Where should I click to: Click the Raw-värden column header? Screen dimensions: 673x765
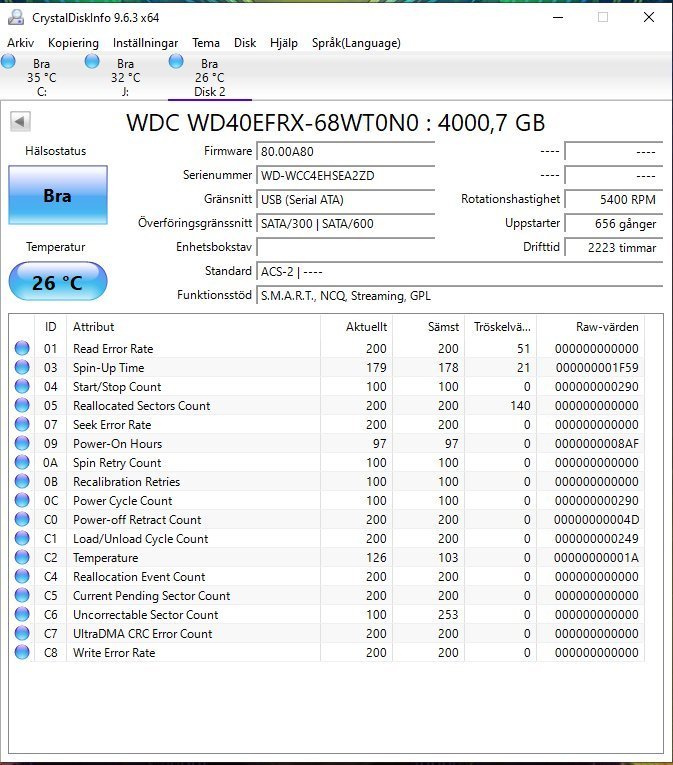click(607, 327)
